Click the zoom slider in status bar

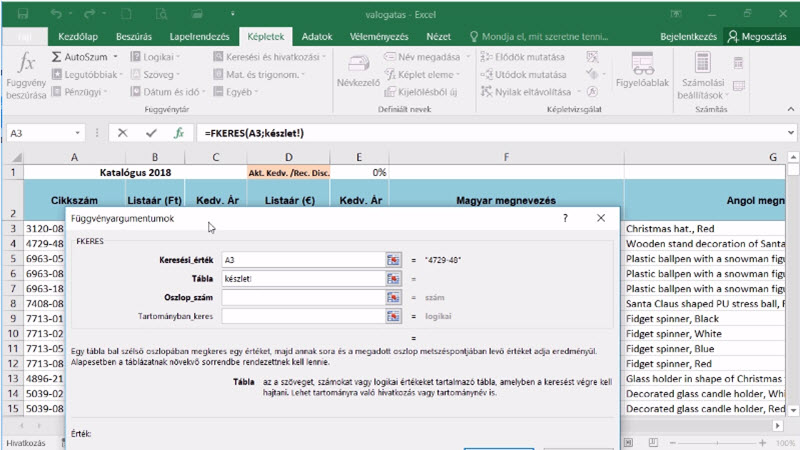click(x=717, y=443)
